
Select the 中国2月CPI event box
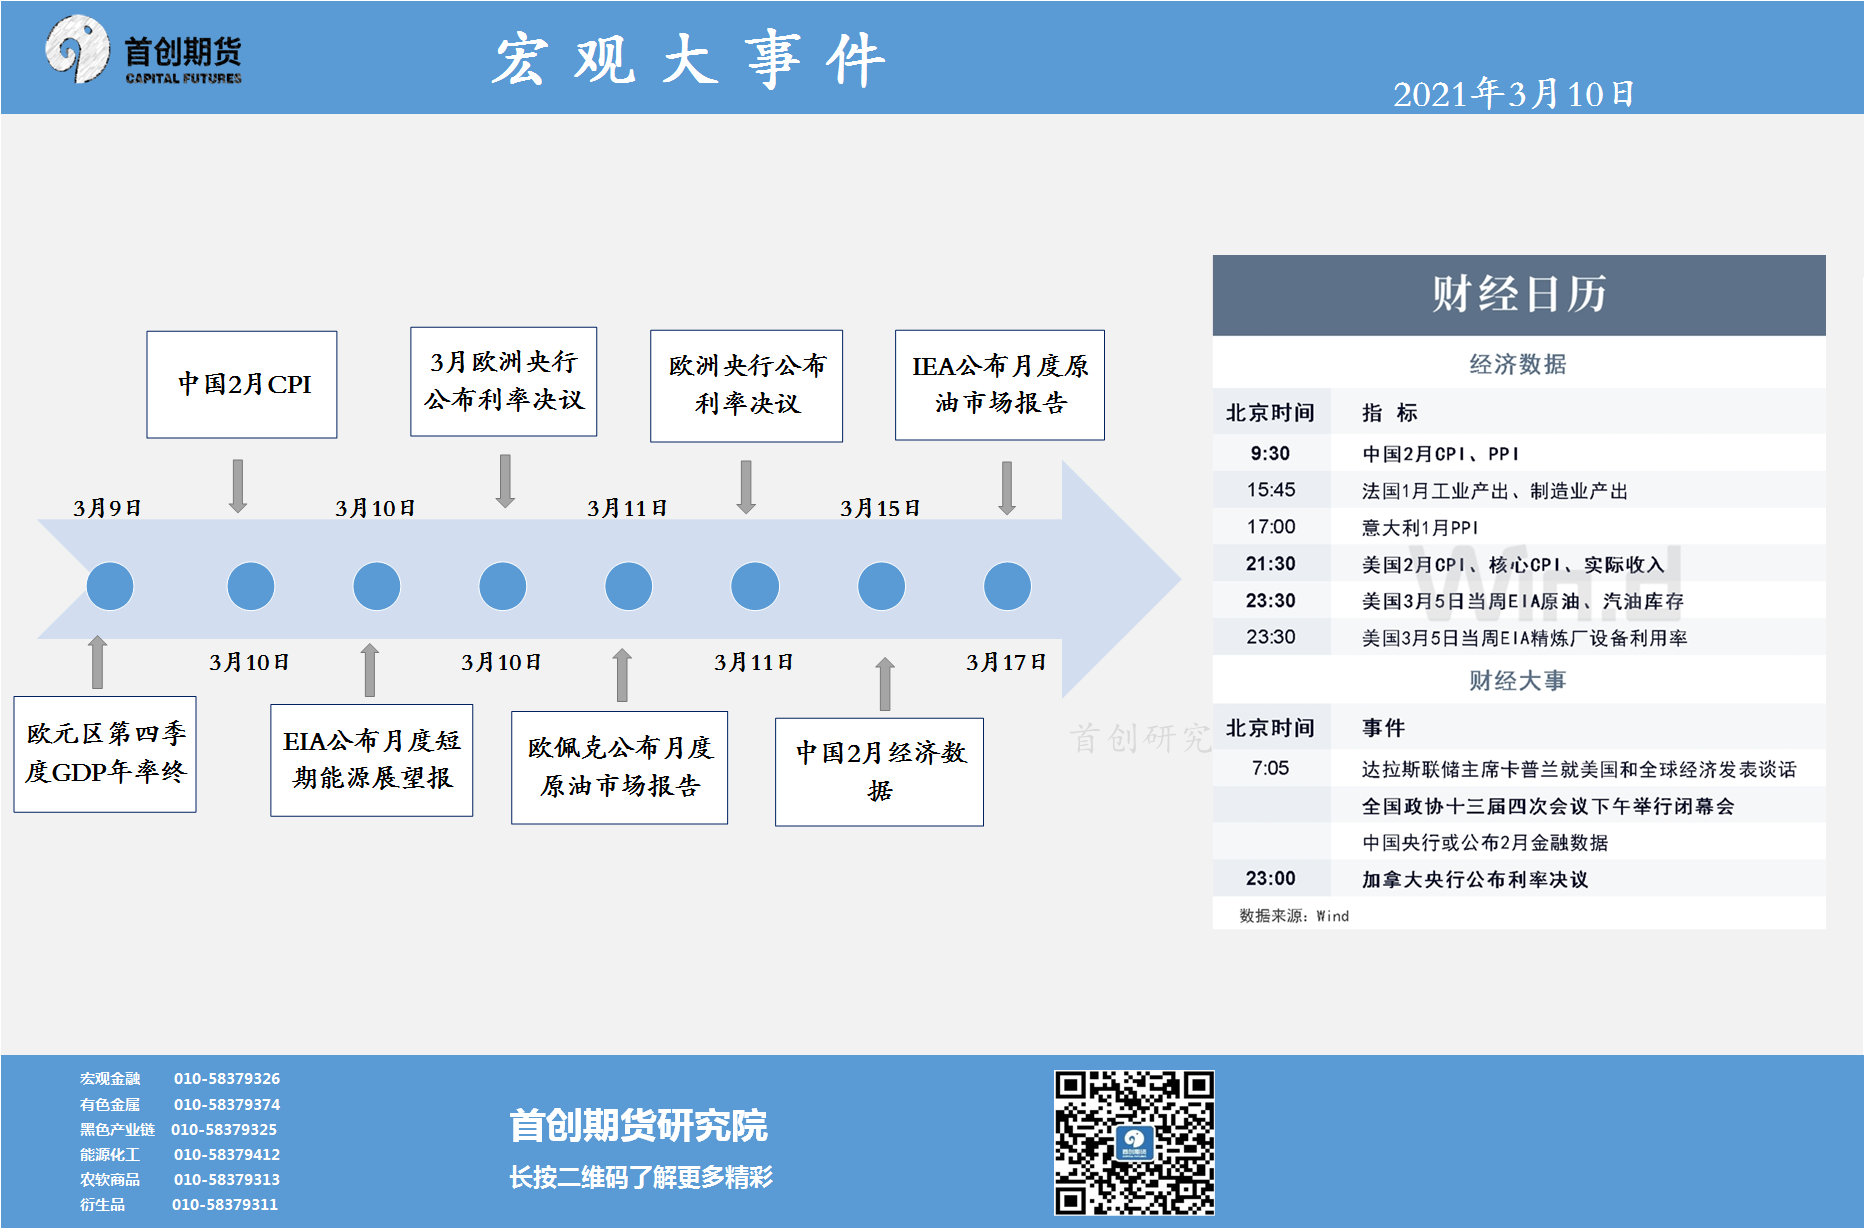242,385
